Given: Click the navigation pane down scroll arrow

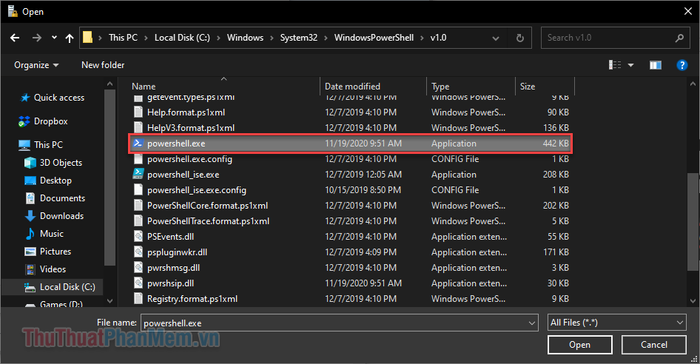Looking at the screenshot, I should pos(110,301).
